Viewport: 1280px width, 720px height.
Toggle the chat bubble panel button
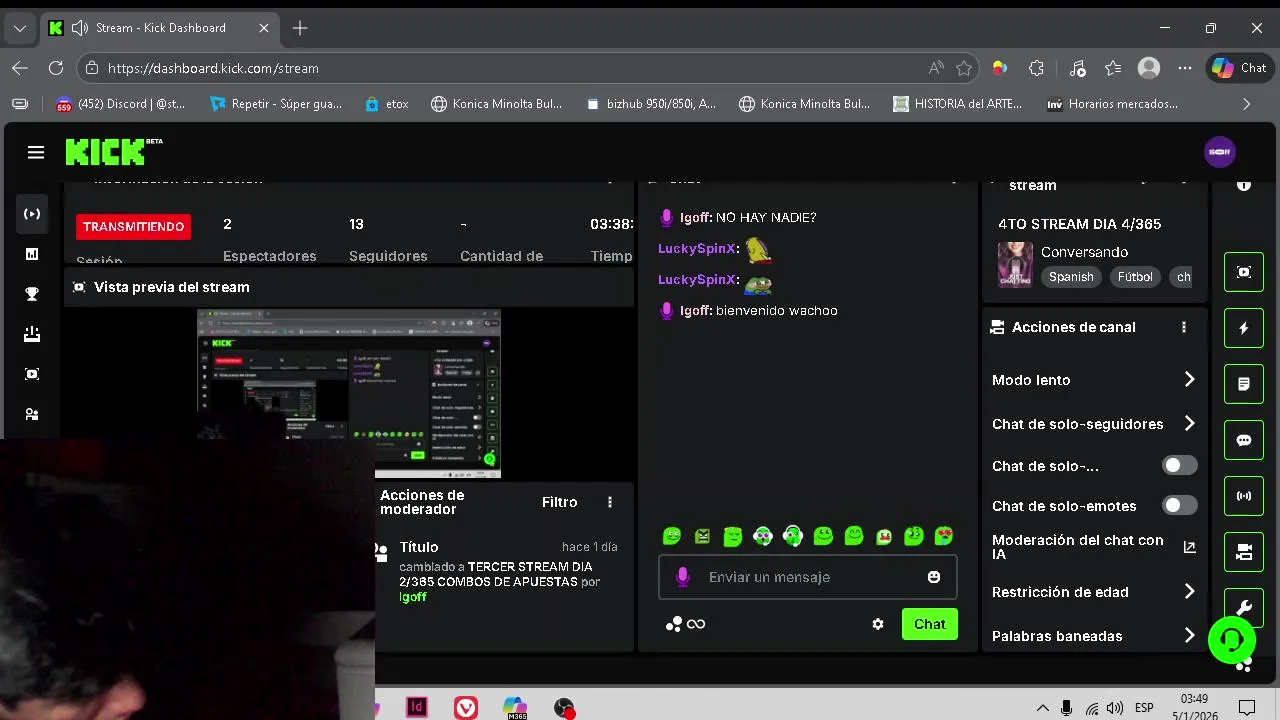1244,440
